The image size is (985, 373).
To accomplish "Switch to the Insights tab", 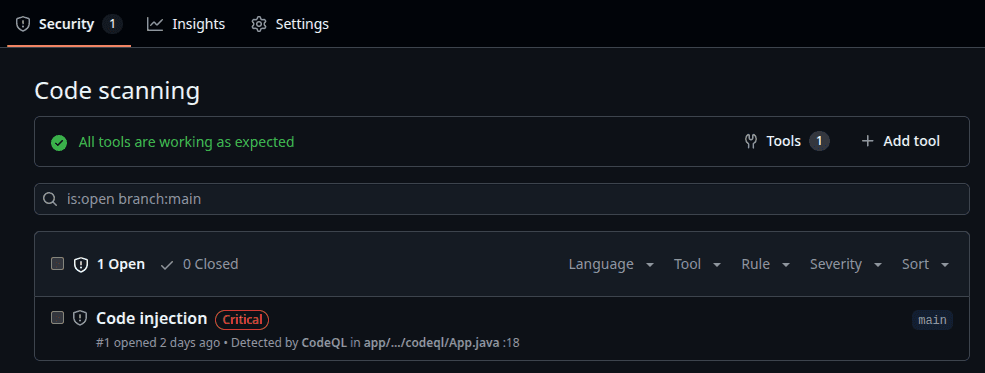I will 186,24.
